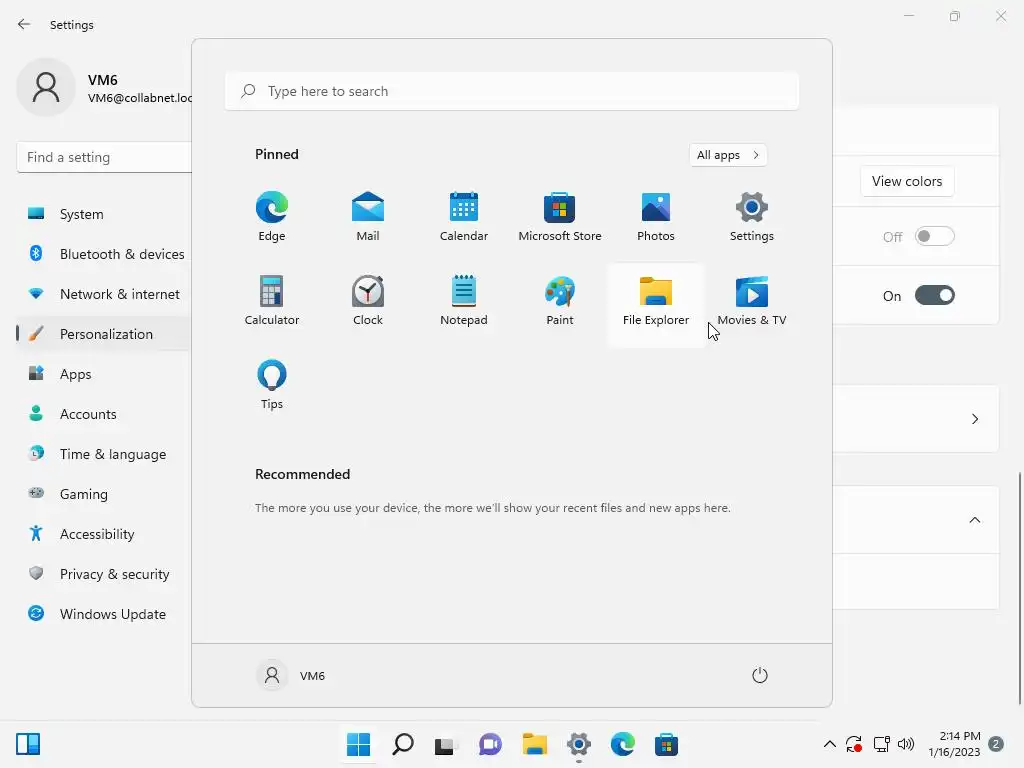
Task: Launch the Clock app
Action: [x=368, y=300]
